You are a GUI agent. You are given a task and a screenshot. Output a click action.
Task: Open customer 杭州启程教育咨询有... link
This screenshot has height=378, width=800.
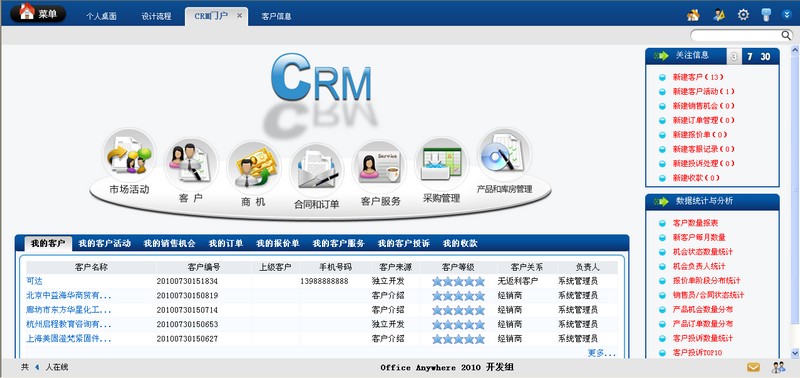68,324
